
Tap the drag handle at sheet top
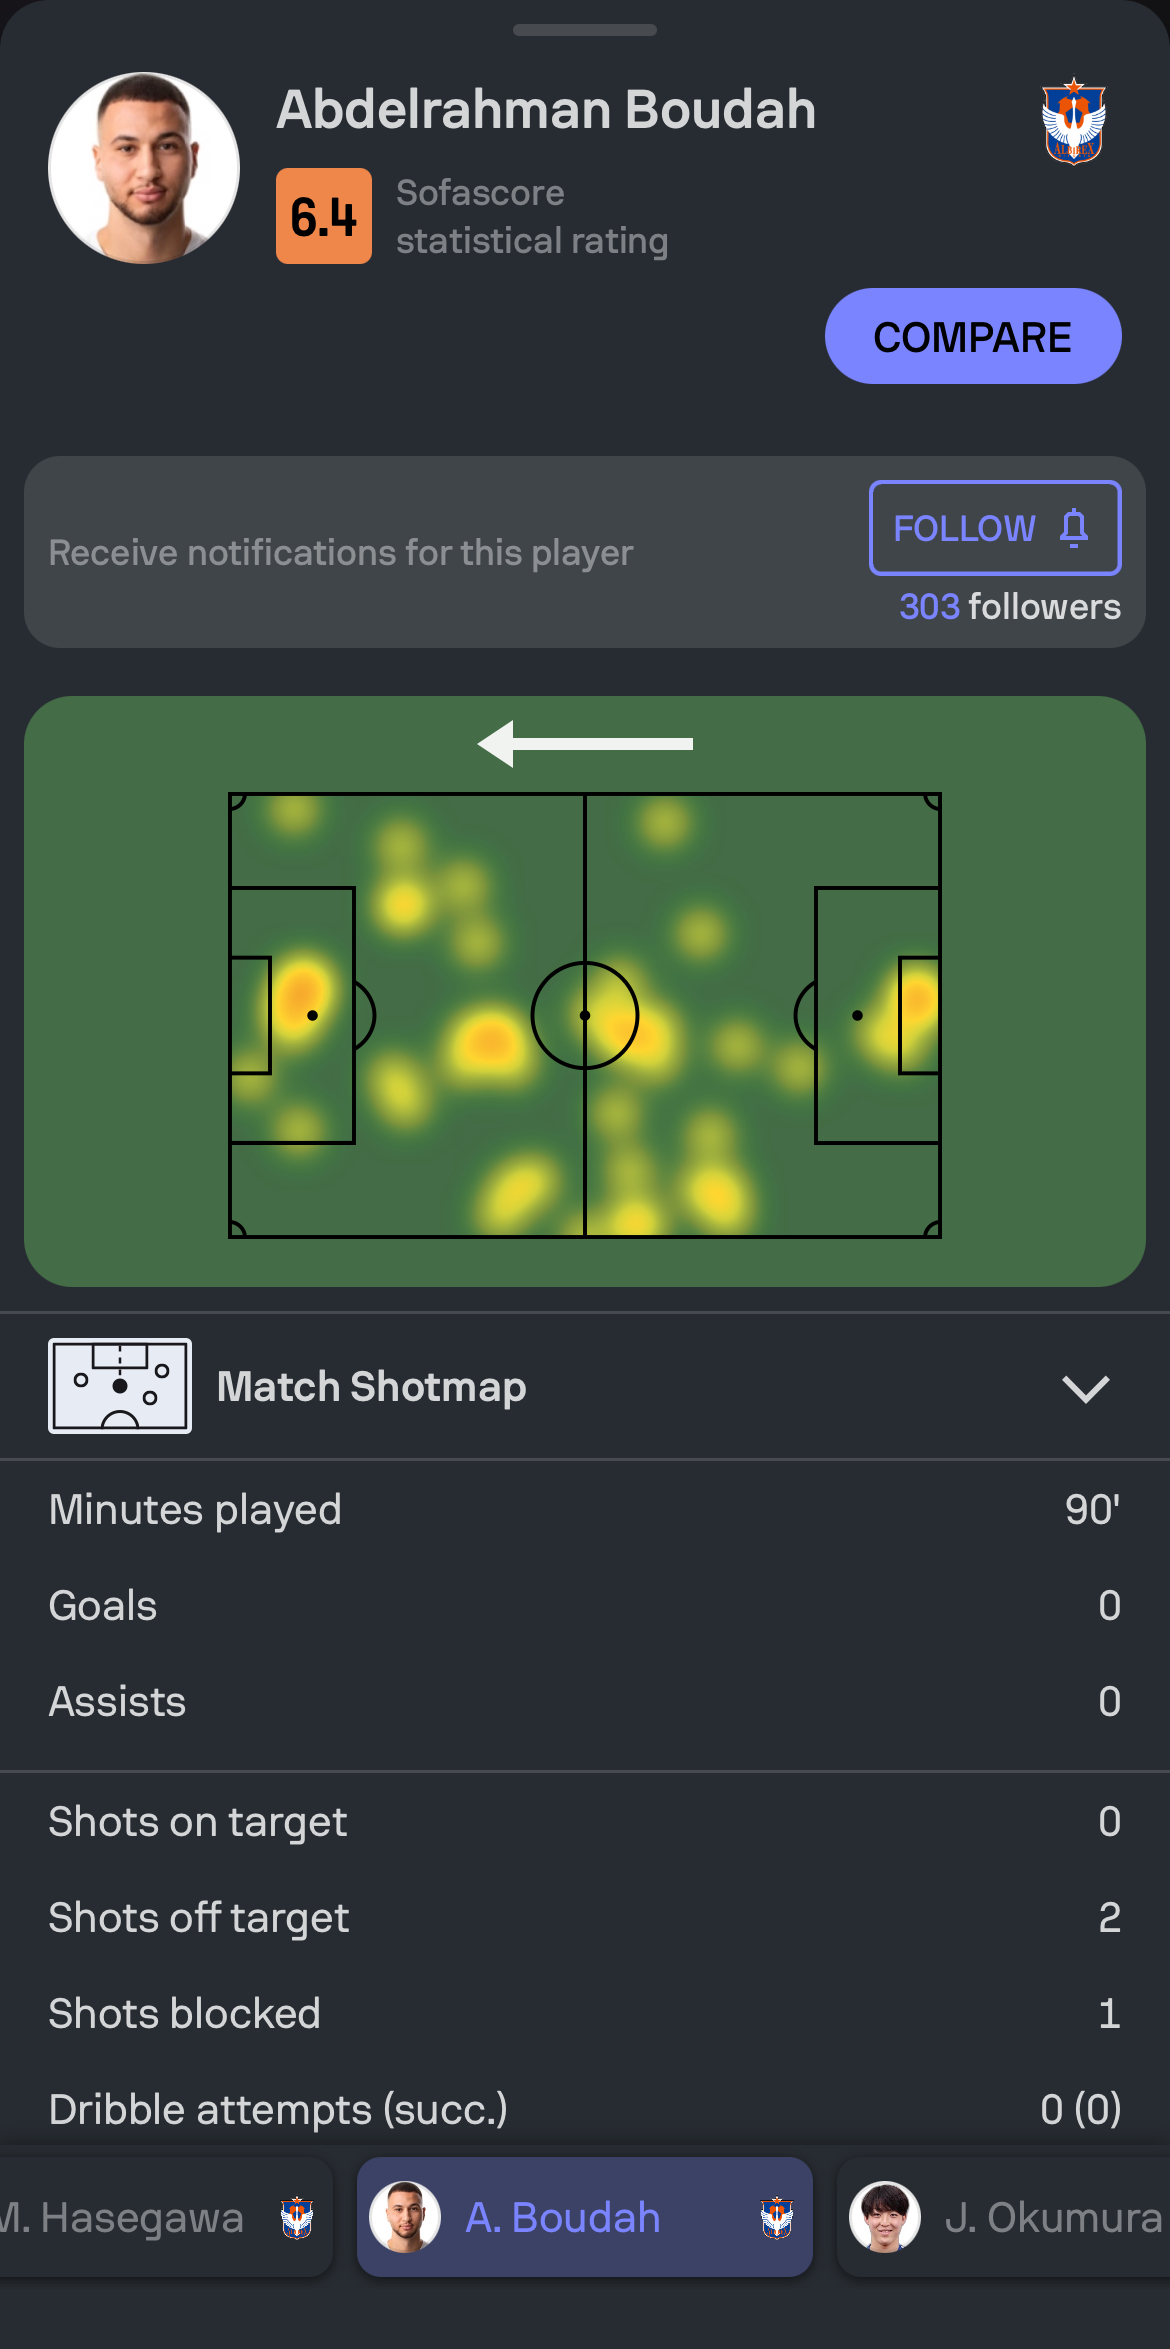point(585,30)
